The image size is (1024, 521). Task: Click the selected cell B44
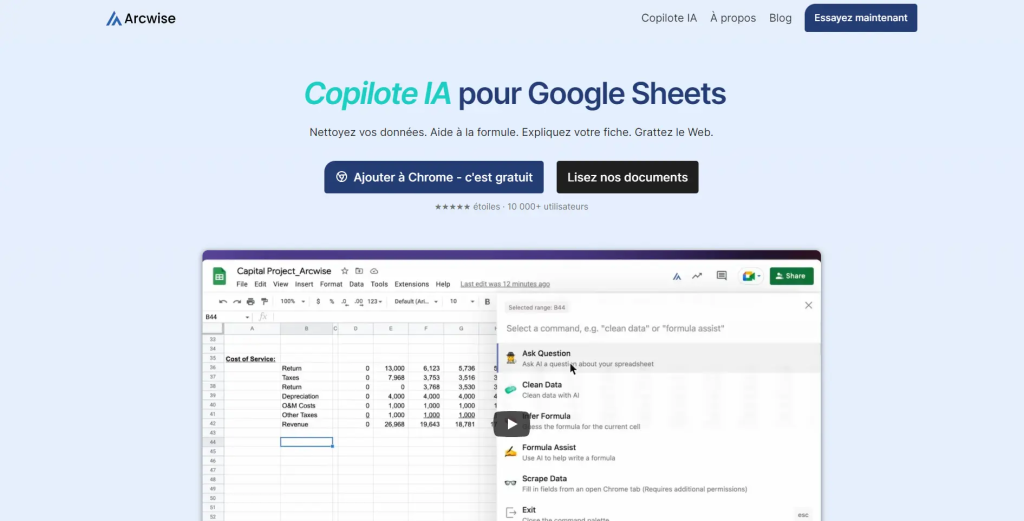tap(306, 442)
